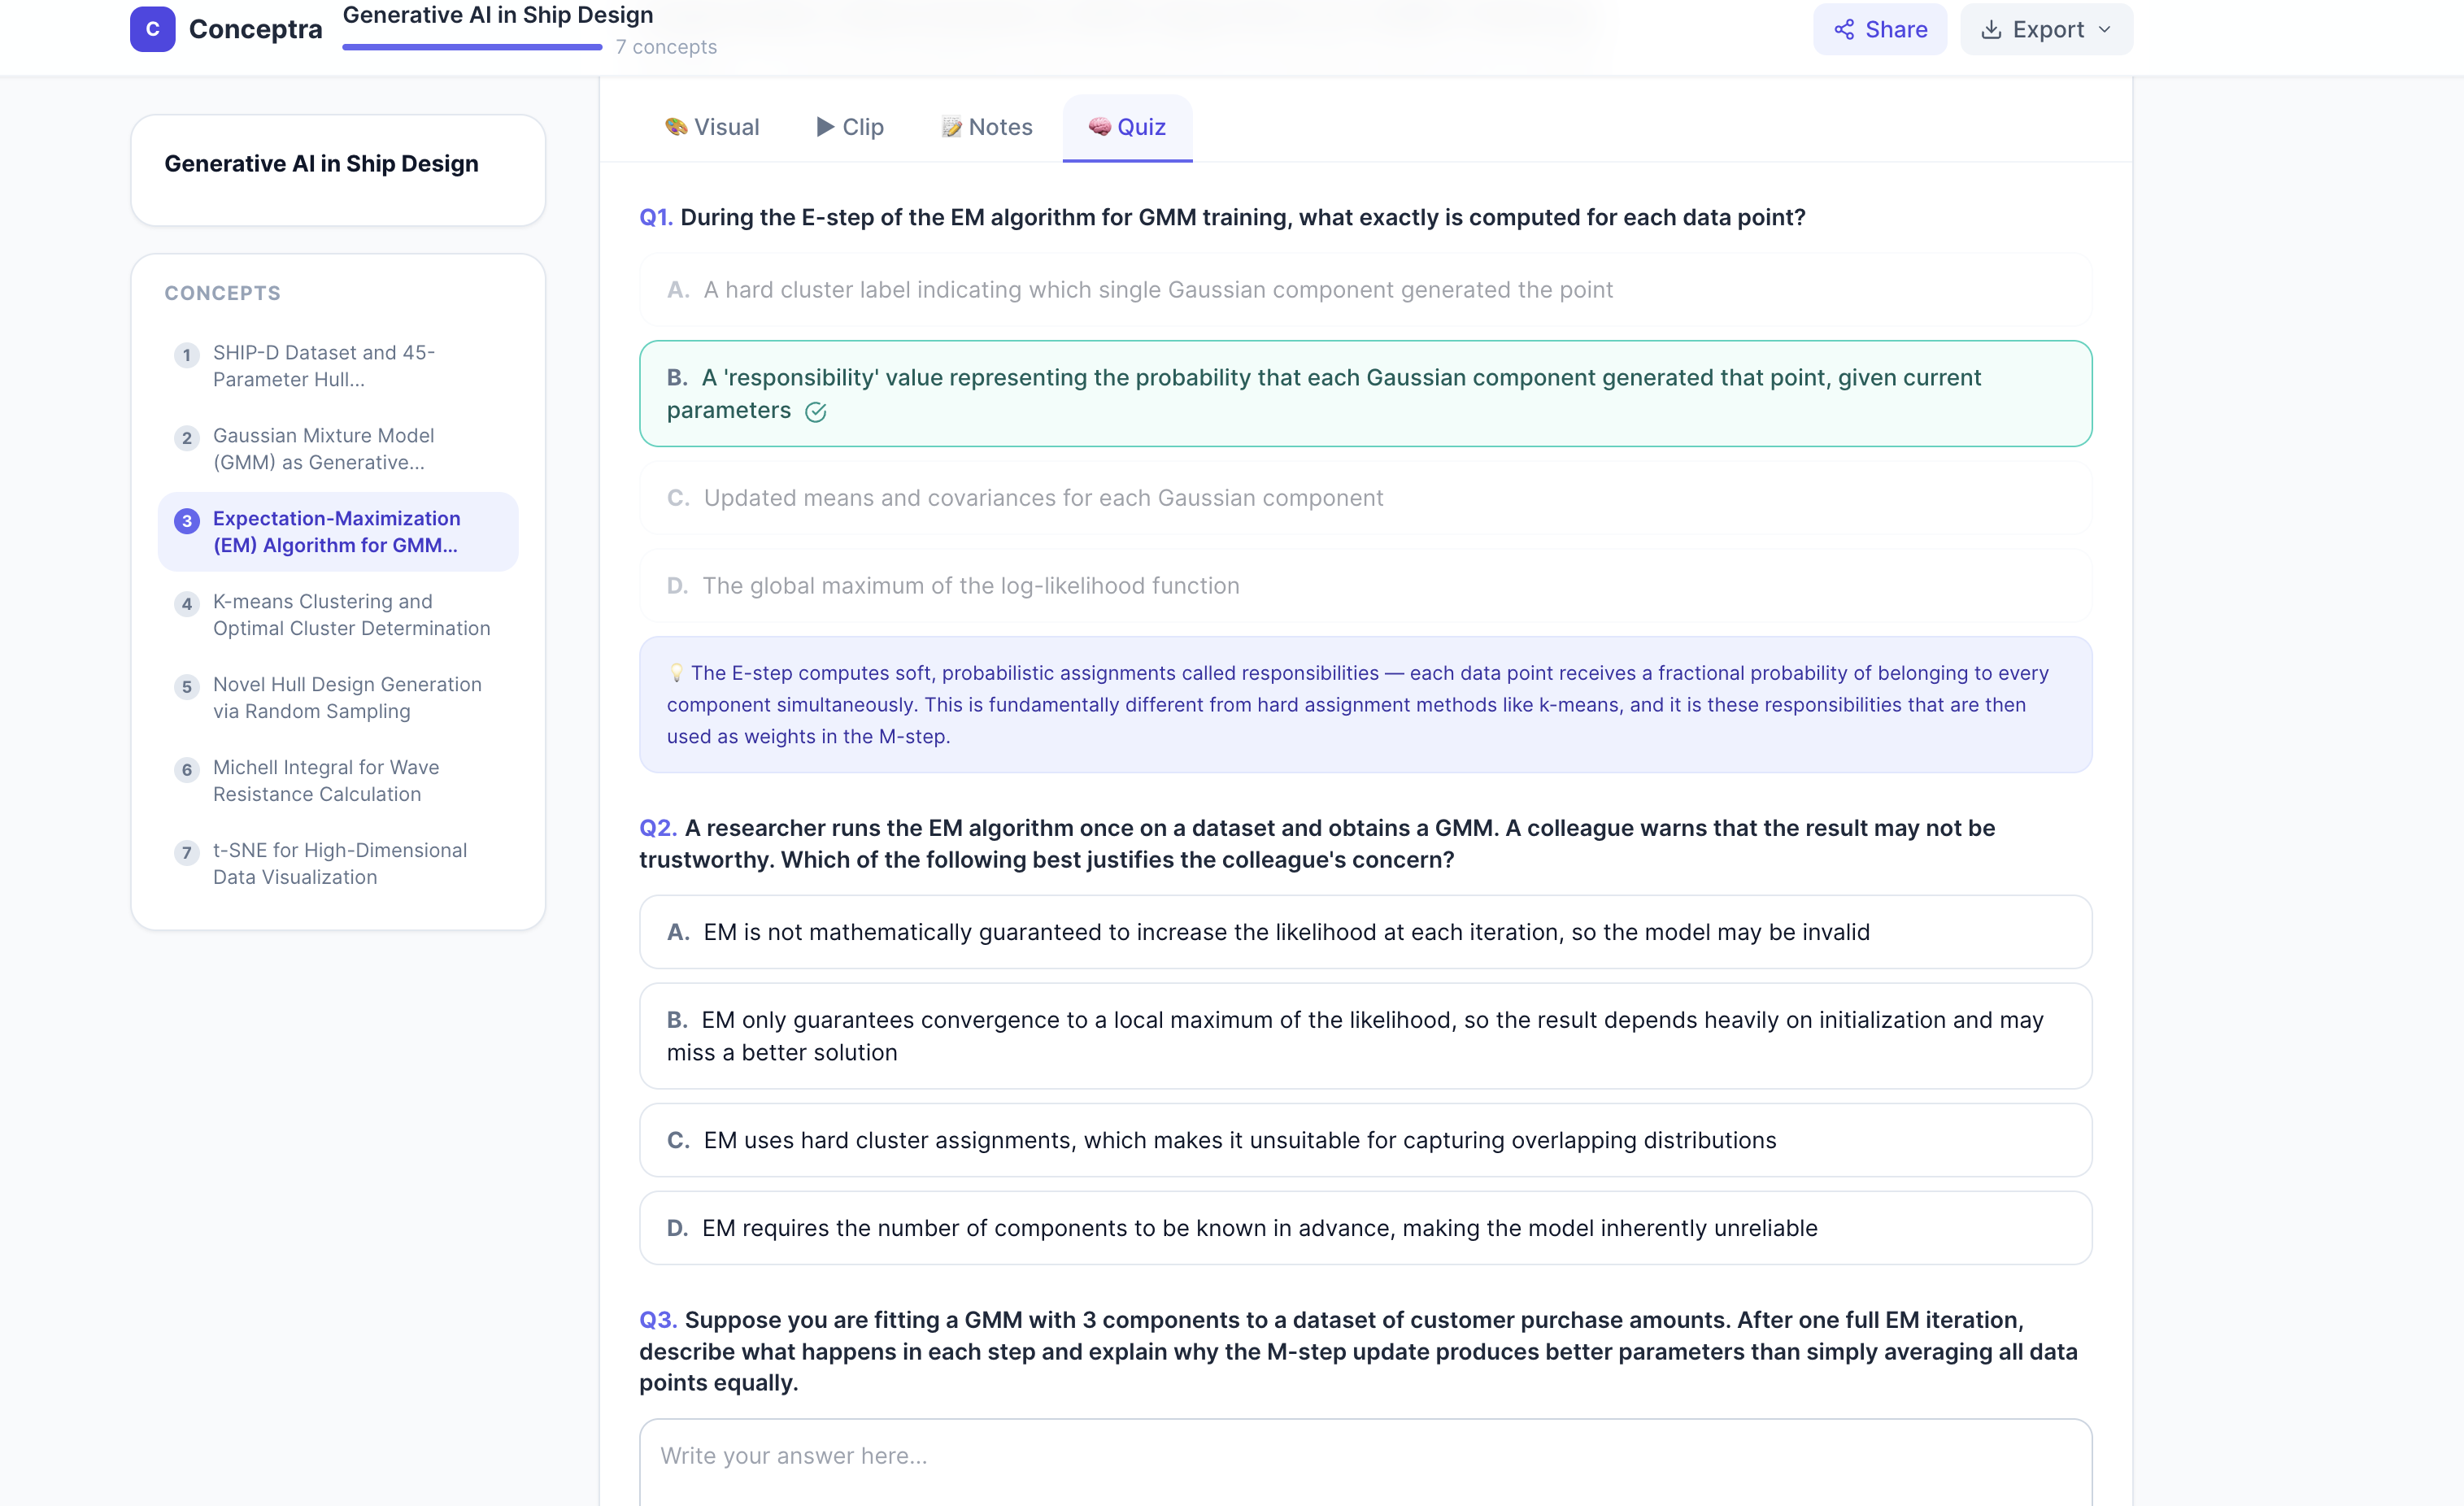
Task: Switch to the Notes tab
Action: tap(987, 127)
